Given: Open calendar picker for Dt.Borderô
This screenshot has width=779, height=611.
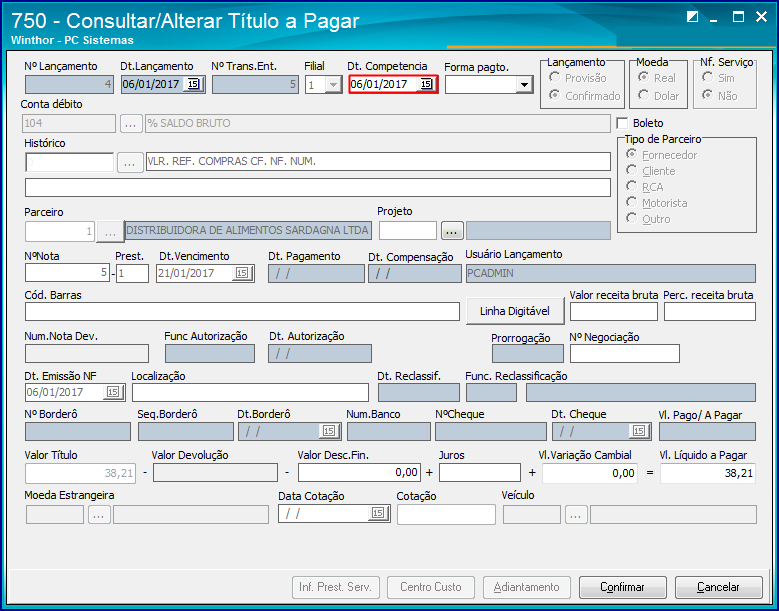Looking at the screenshot, I should pyautogui.click(x=329, y=431).
